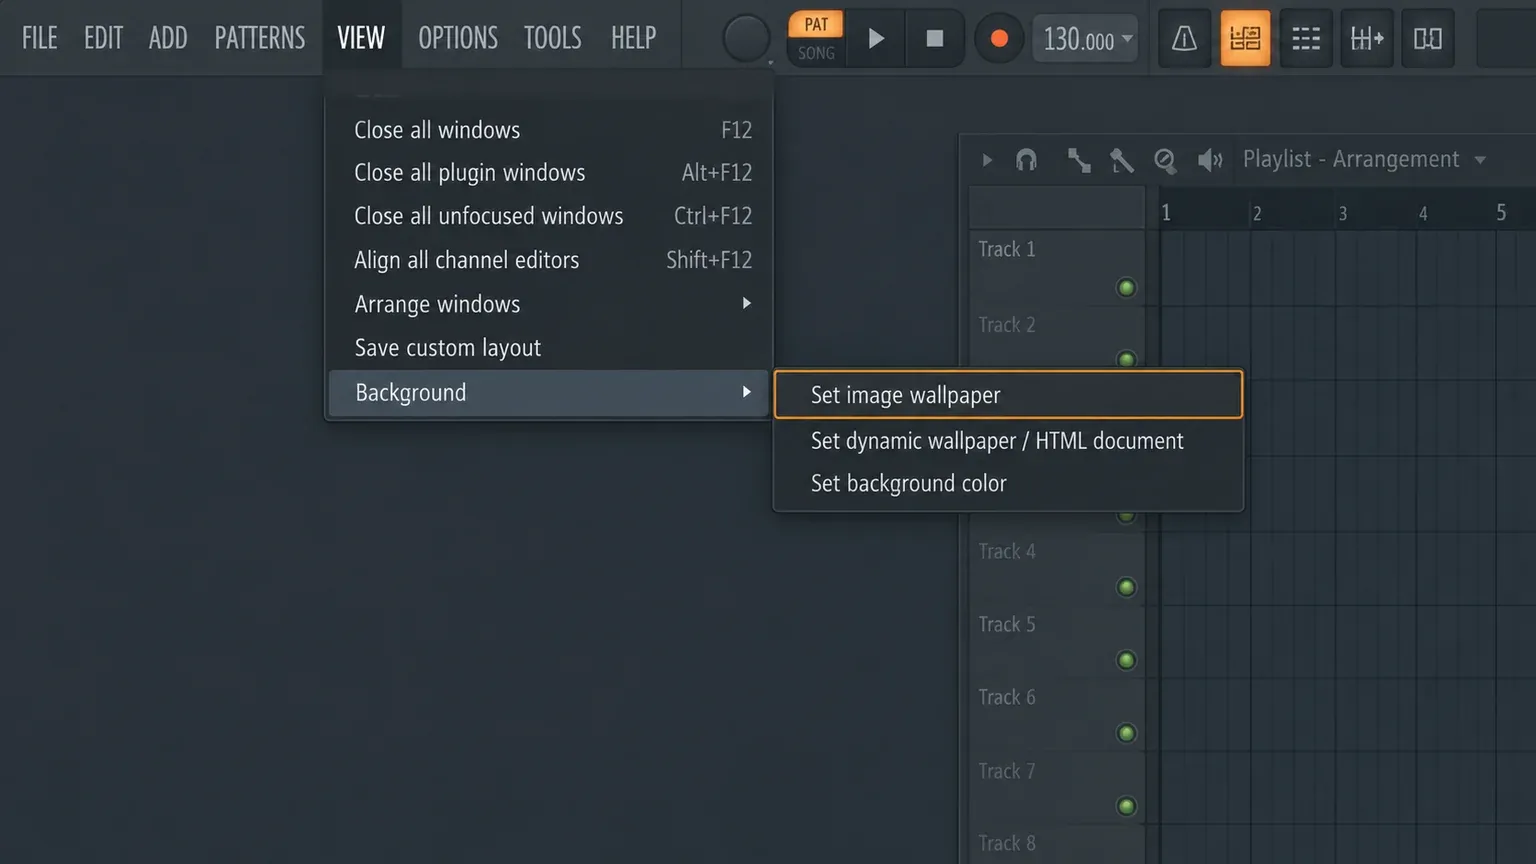This screenshot has height=864, width=1536.
Task: Open the PATTERNS menu
Action: point(260,38)
